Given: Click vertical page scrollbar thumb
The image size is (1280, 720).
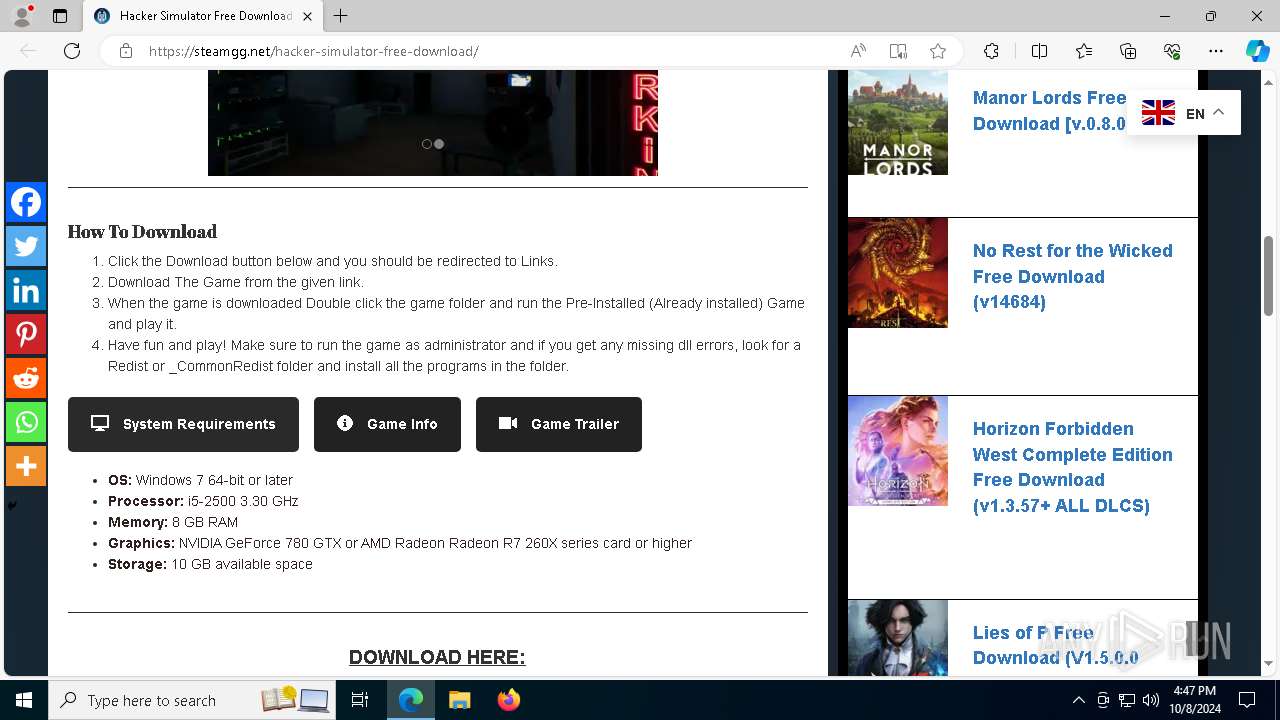Looking at the screenshot, I should tap(1269, 276).
